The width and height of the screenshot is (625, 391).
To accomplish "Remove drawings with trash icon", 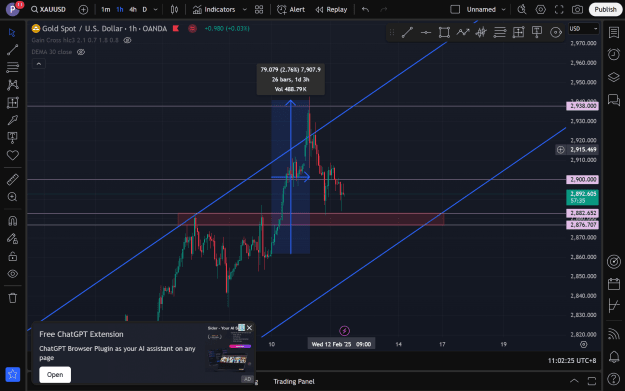I will point(12,298).
